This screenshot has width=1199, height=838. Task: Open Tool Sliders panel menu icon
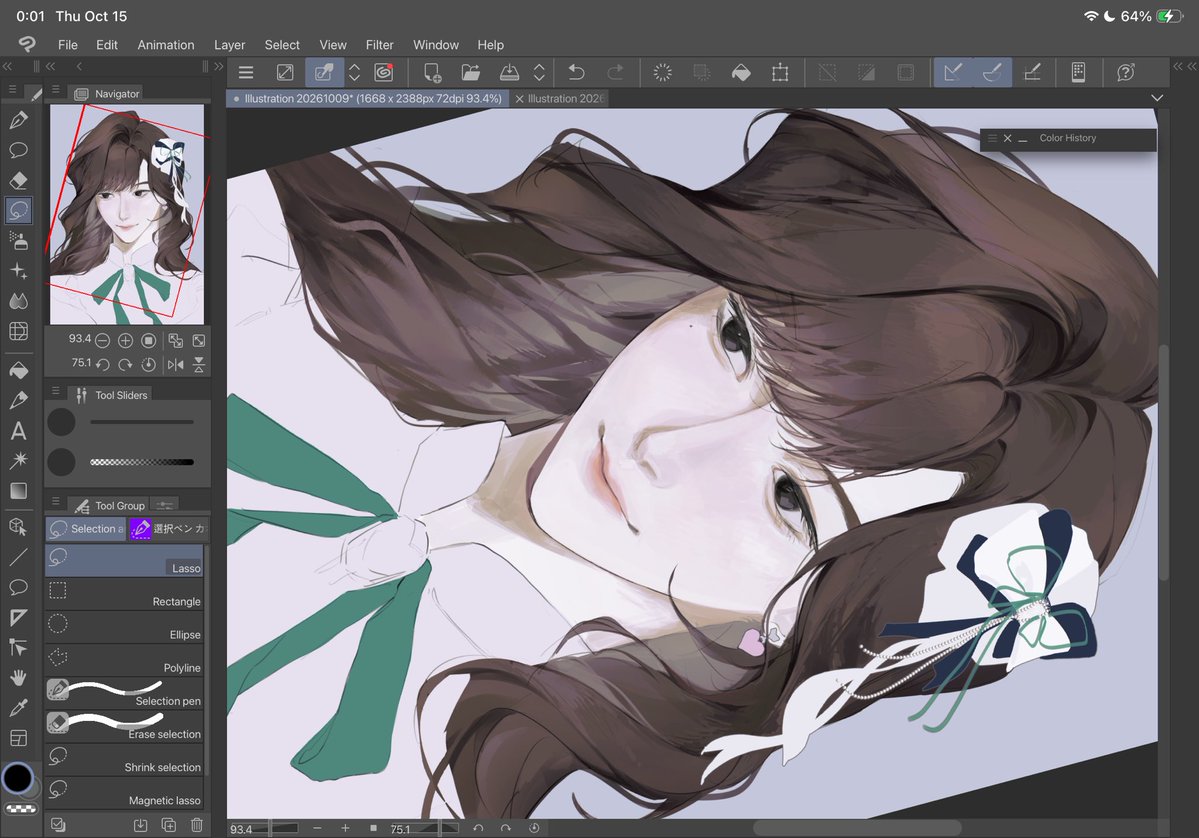click(55, 391)
